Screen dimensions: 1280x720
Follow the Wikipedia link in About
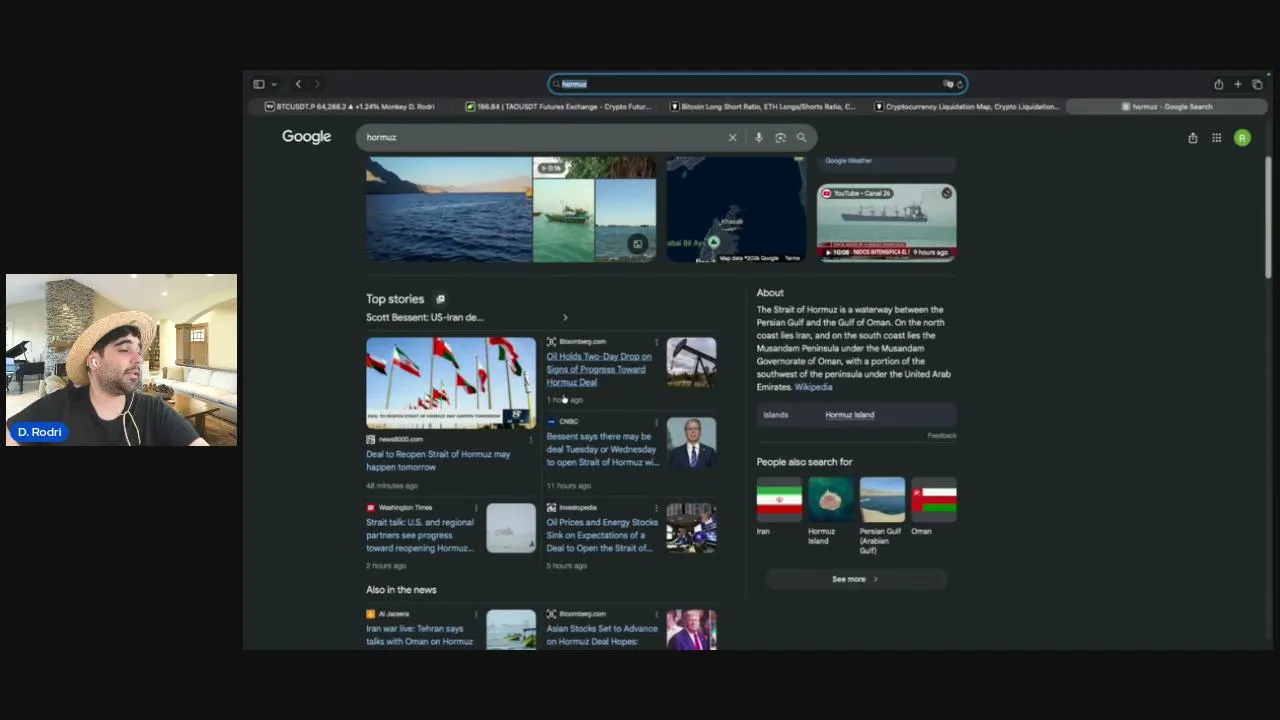click(x=813, y=387)
